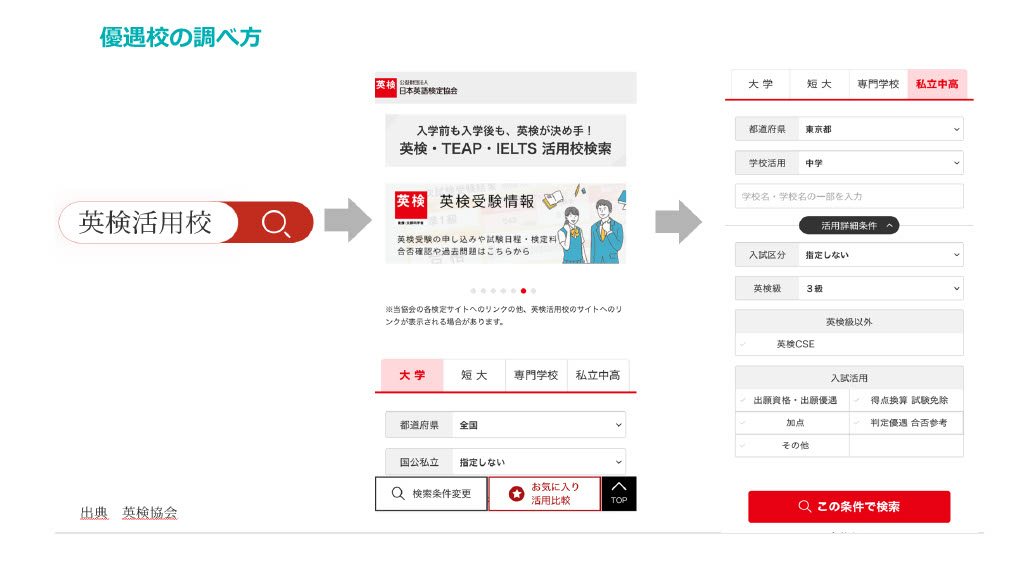
Task: Click the star favorites icon お気に入り
Action: (x=516, y=494)
